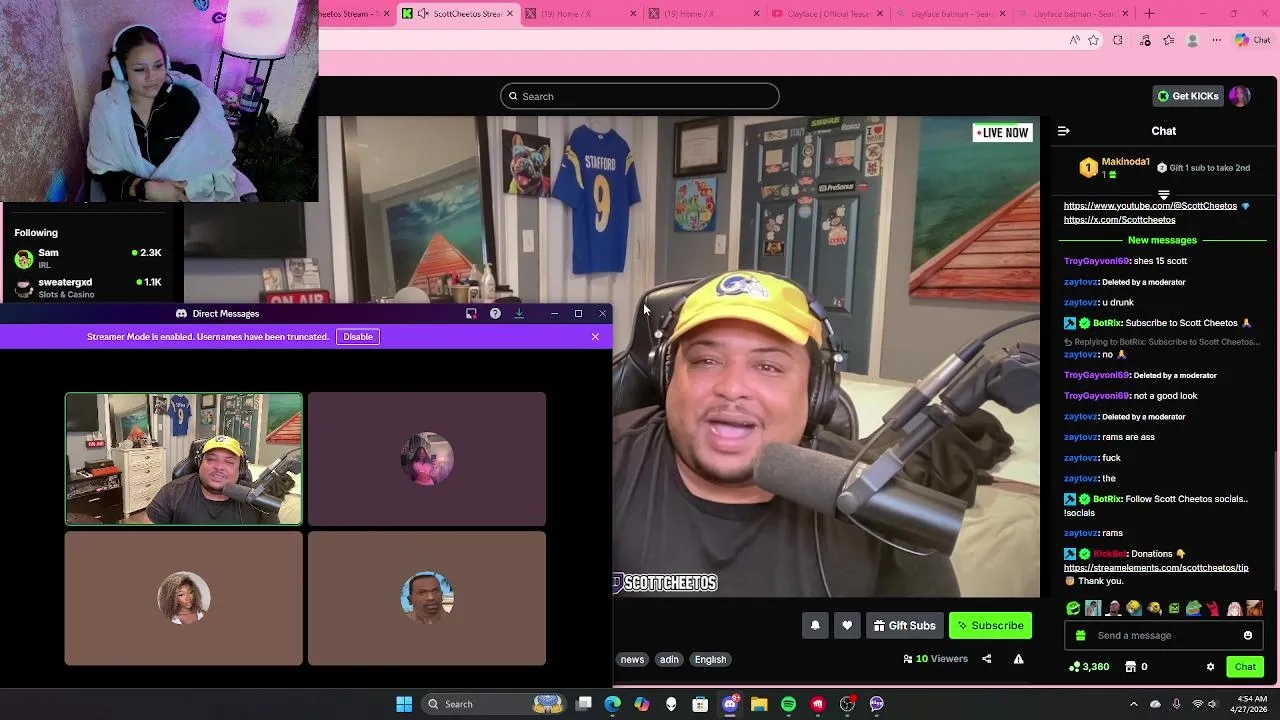1280x720 pixels.
Task: Collapse the chat panel with the arrow icon
Action: 1064,131
